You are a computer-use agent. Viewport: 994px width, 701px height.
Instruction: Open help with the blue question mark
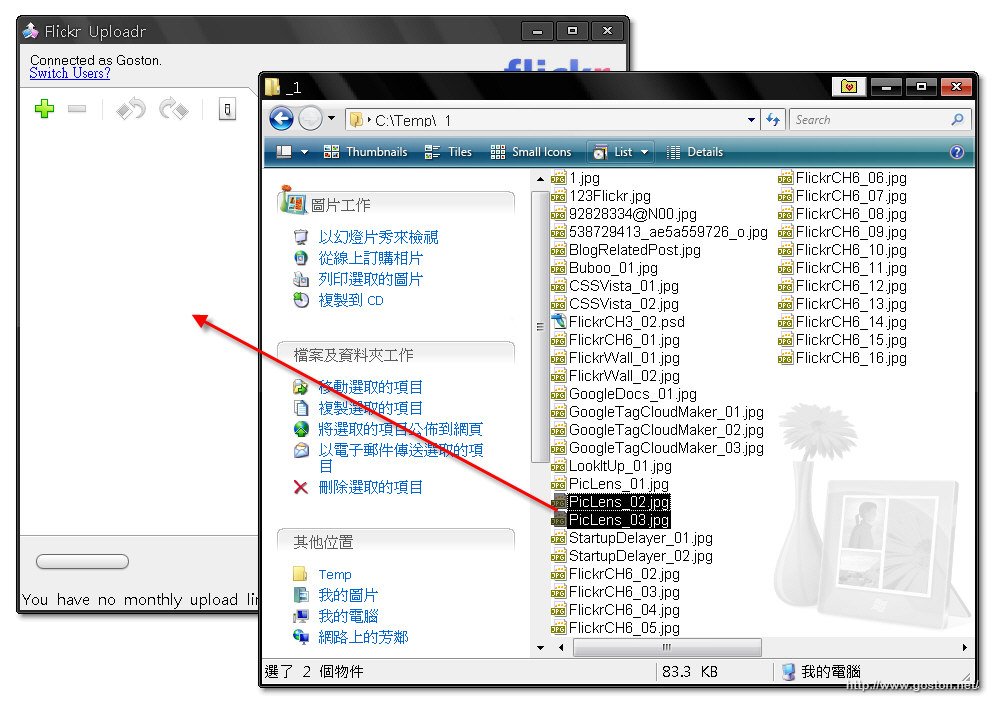click(957, 152)
